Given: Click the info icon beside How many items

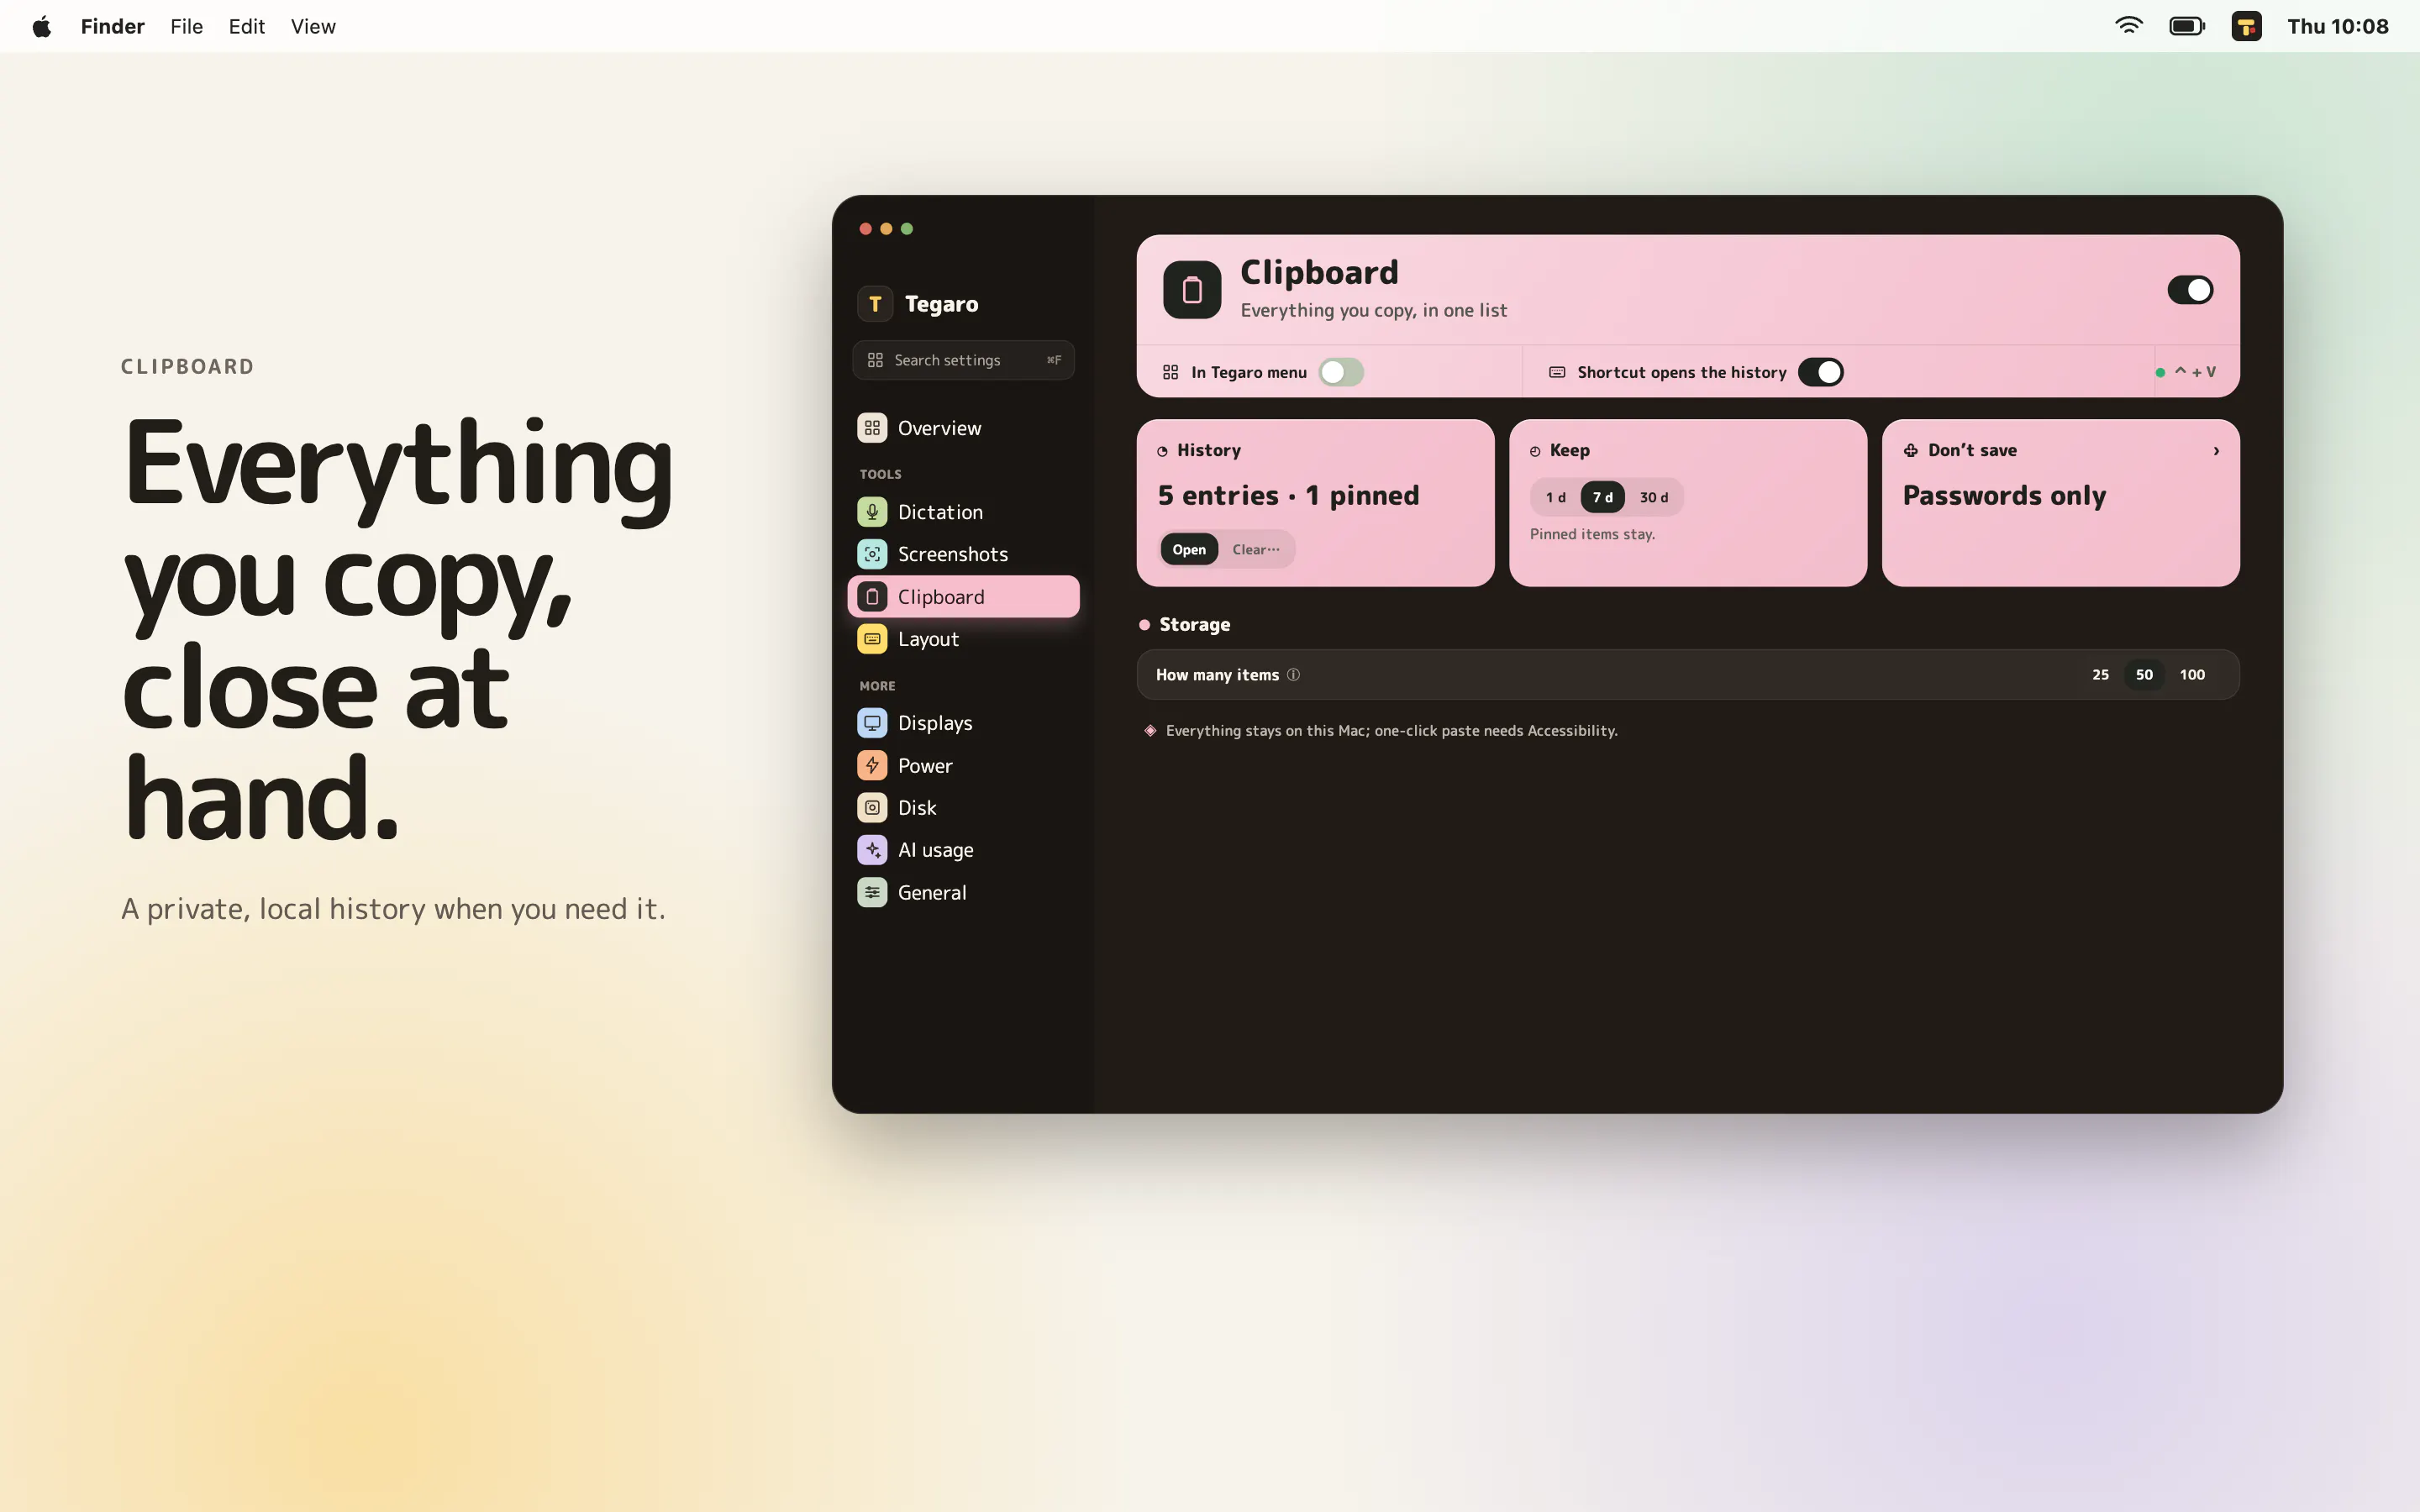Looking at the screenshot, I should [x=1293, y=675].
